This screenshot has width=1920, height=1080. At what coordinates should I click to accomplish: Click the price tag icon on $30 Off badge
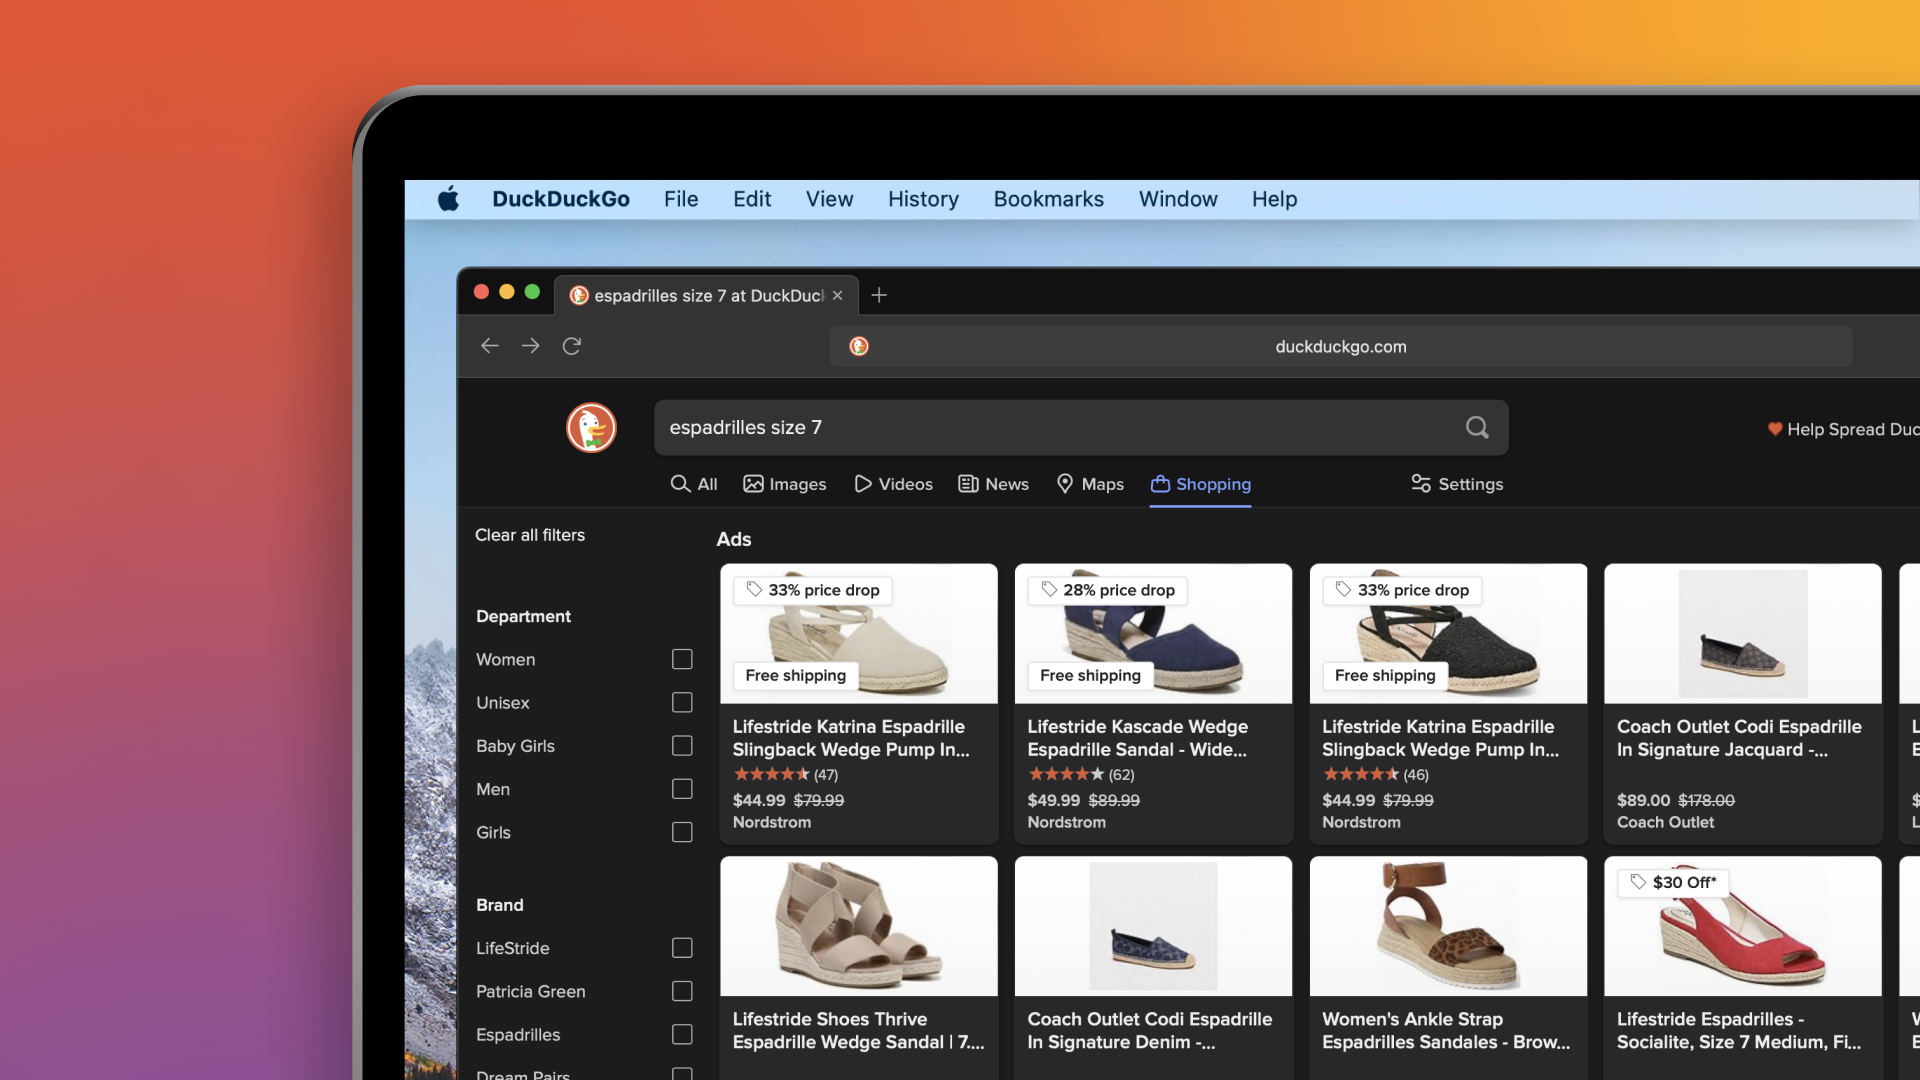pyautogui.click(x=1638, y=882)
